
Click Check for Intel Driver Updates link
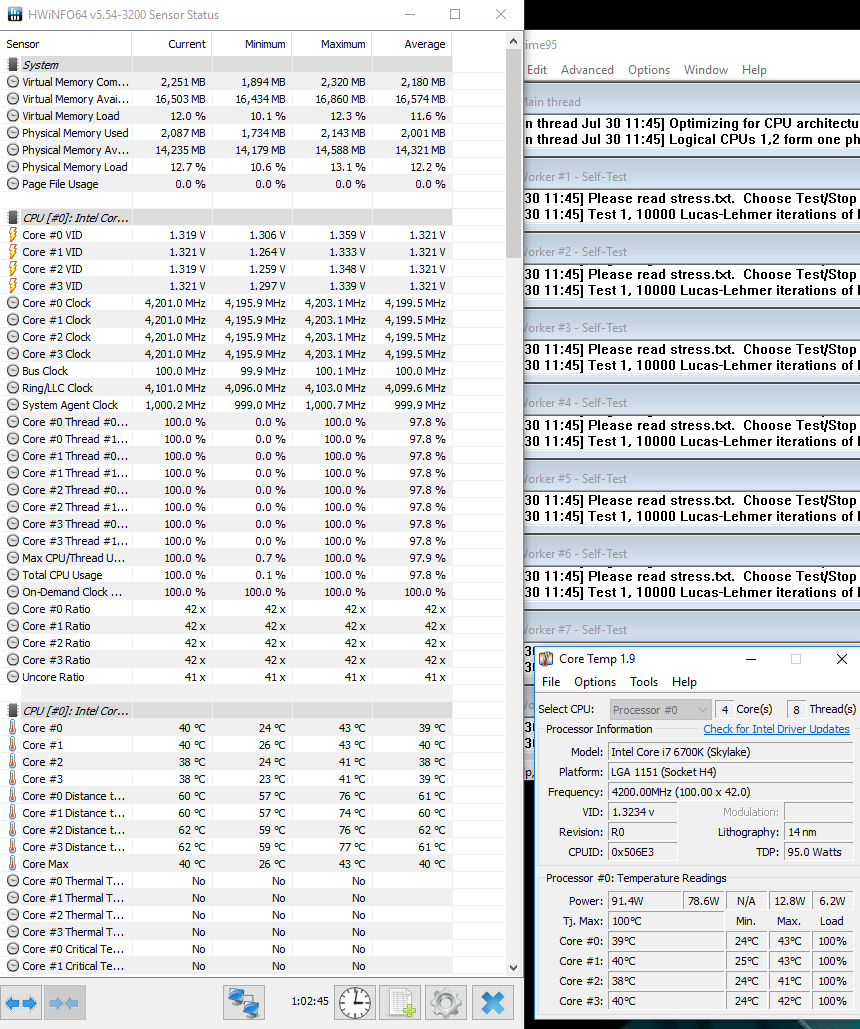[776, 729]
